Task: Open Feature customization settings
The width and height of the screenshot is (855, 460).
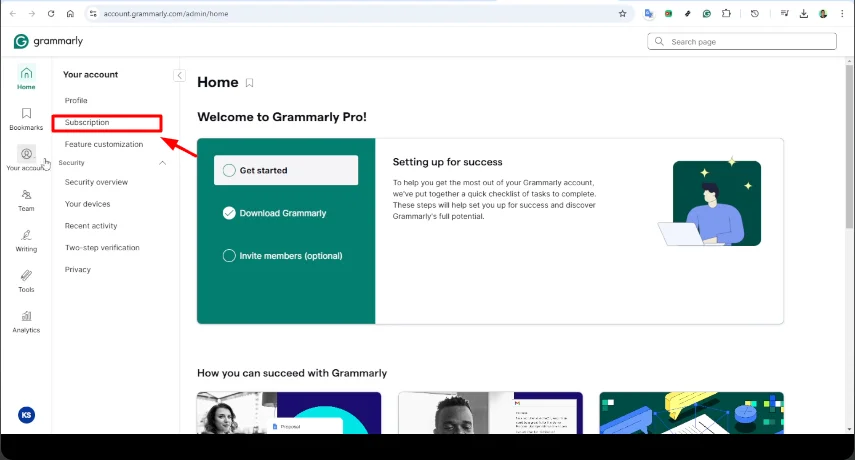Action: pyautogui.click(x=104, y=144)
